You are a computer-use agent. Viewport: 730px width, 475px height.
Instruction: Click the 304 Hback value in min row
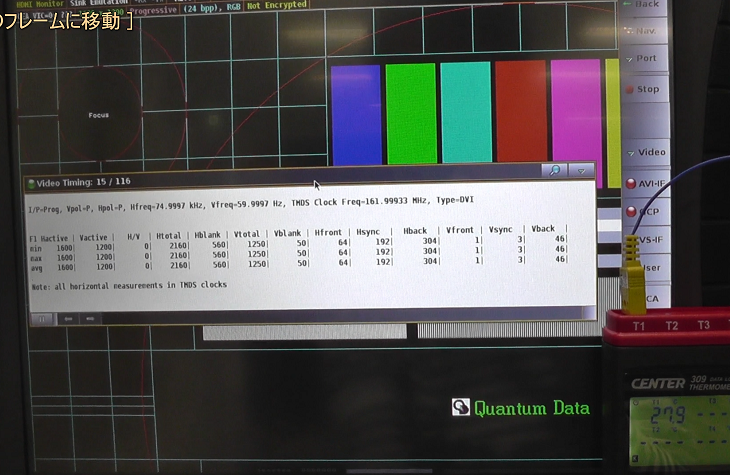[x=430, y=241]
